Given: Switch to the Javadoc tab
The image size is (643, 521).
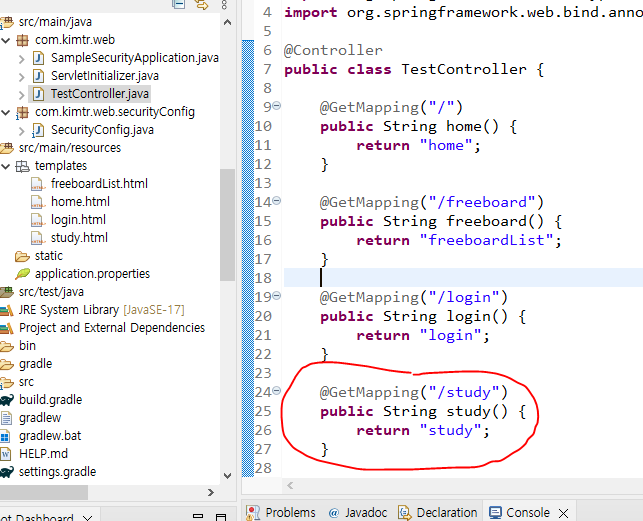Looking at the screenshot, I should (358, 513).
